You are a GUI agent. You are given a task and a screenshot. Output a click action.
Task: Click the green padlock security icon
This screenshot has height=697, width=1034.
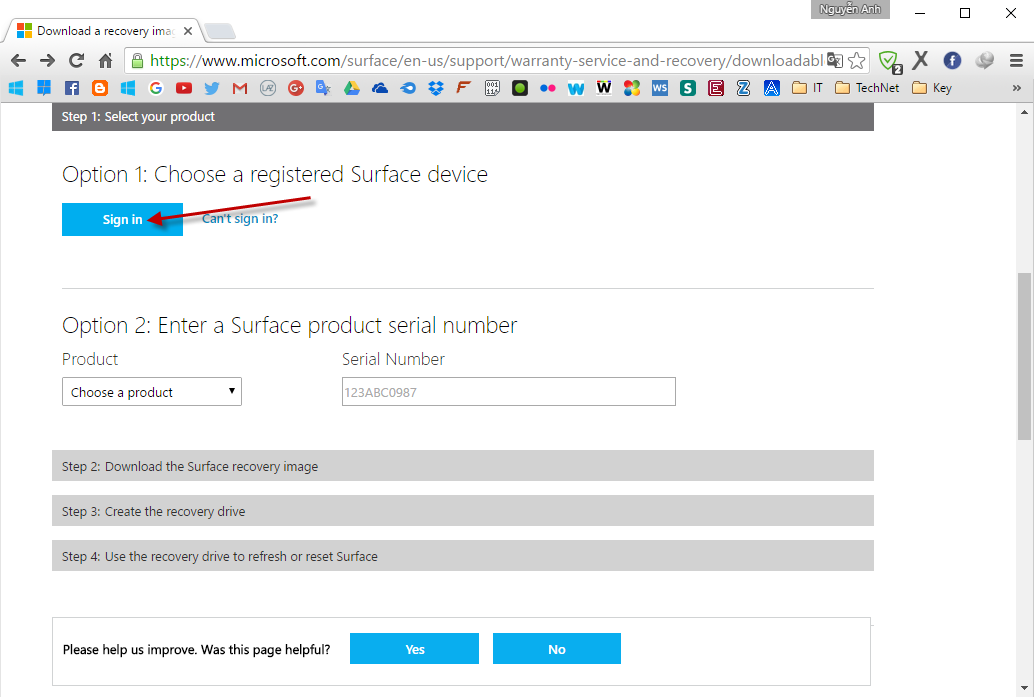click(x=137, y=61)
